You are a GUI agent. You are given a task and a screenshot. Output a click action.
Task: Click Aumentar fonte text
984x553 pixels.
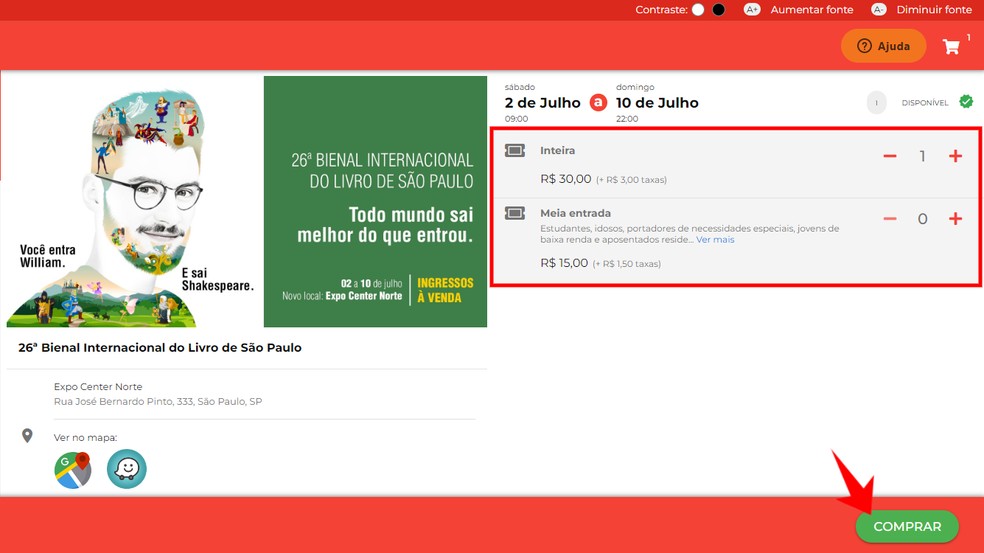[811, 9]
